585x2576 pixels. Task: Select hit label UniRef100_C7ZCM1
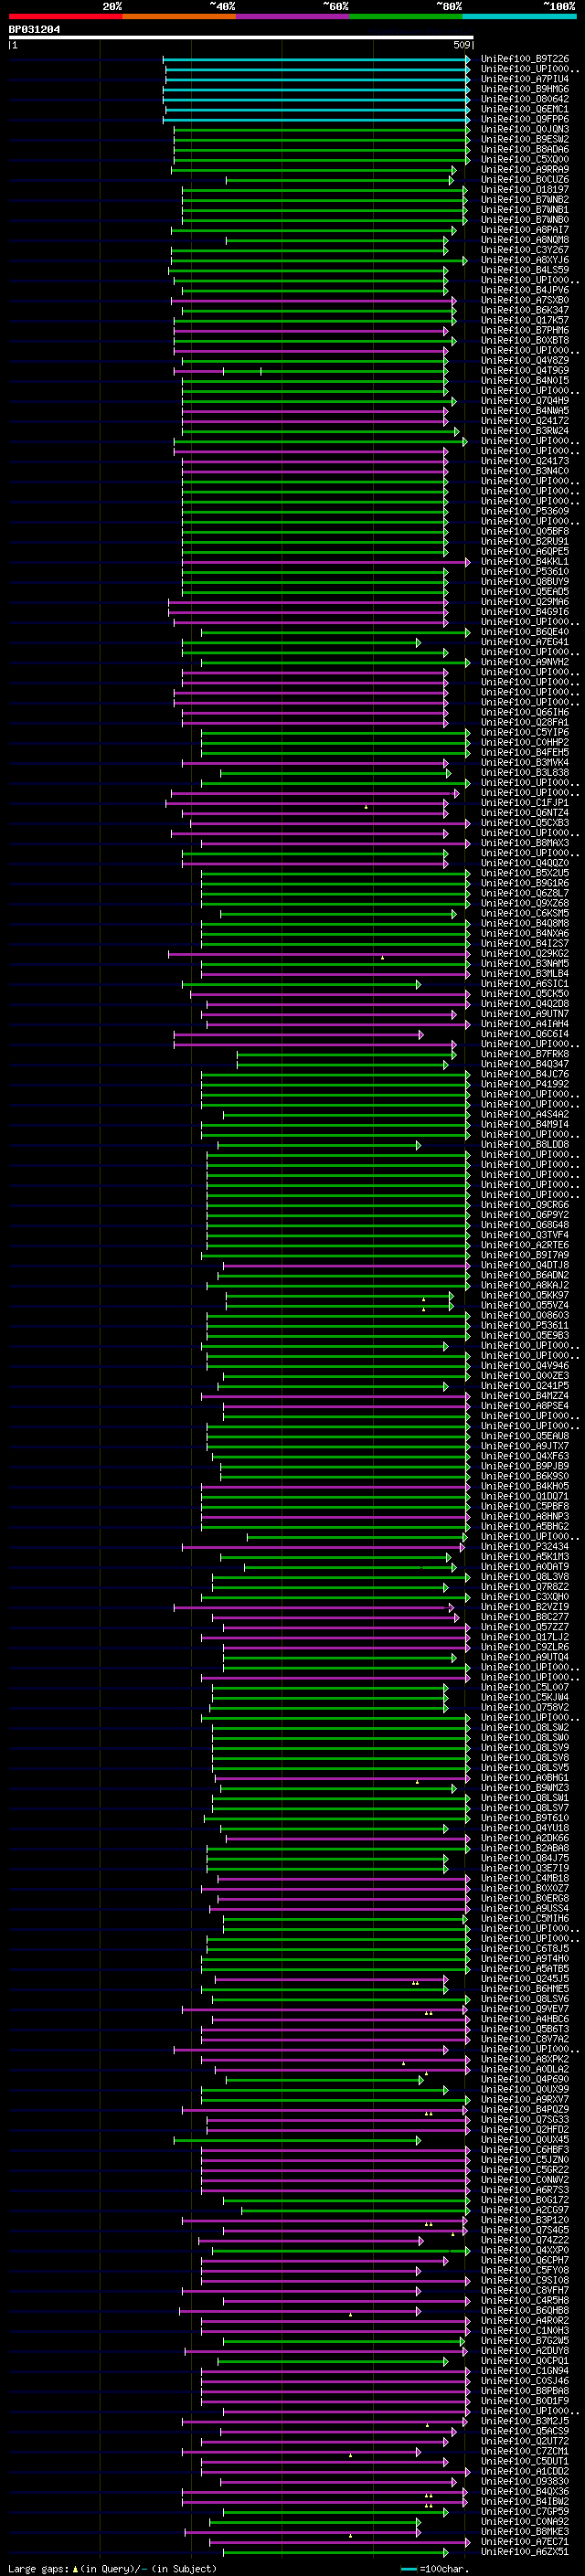(525, 2451)
